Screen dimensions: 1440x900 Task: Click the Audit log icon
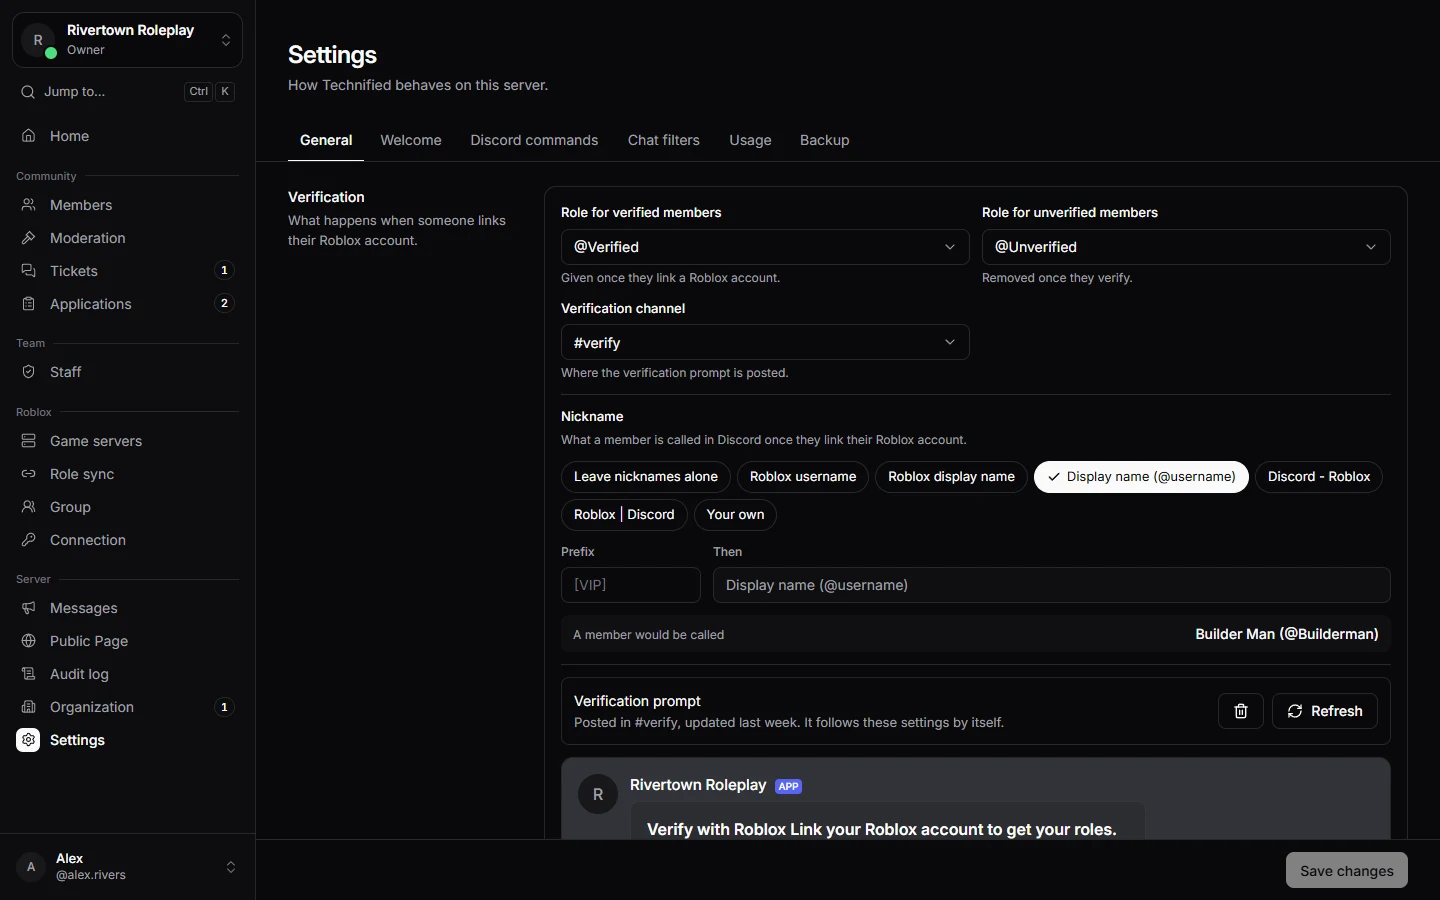[29, 674]
